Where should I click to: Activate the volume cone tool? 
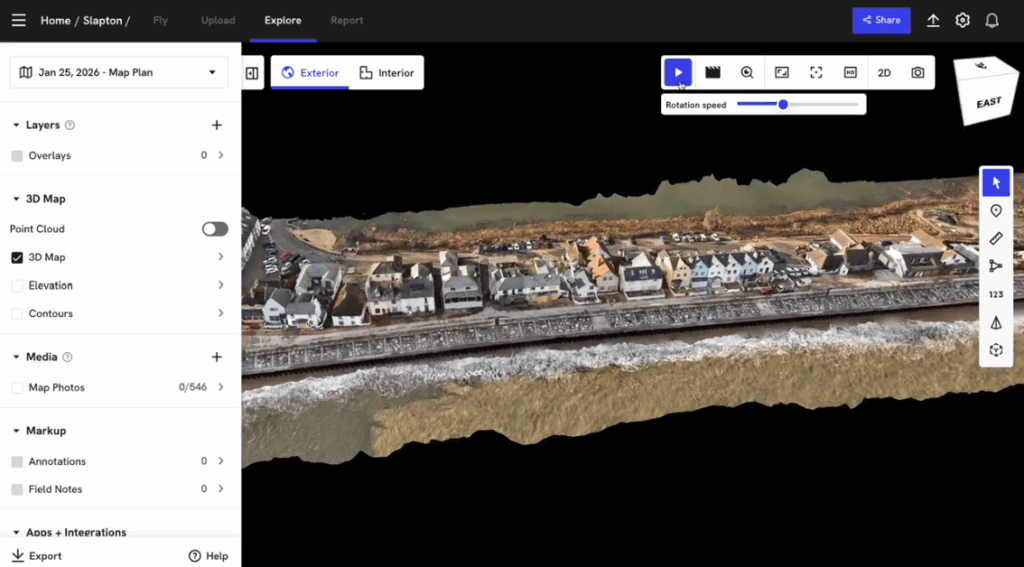coord(996,322)
